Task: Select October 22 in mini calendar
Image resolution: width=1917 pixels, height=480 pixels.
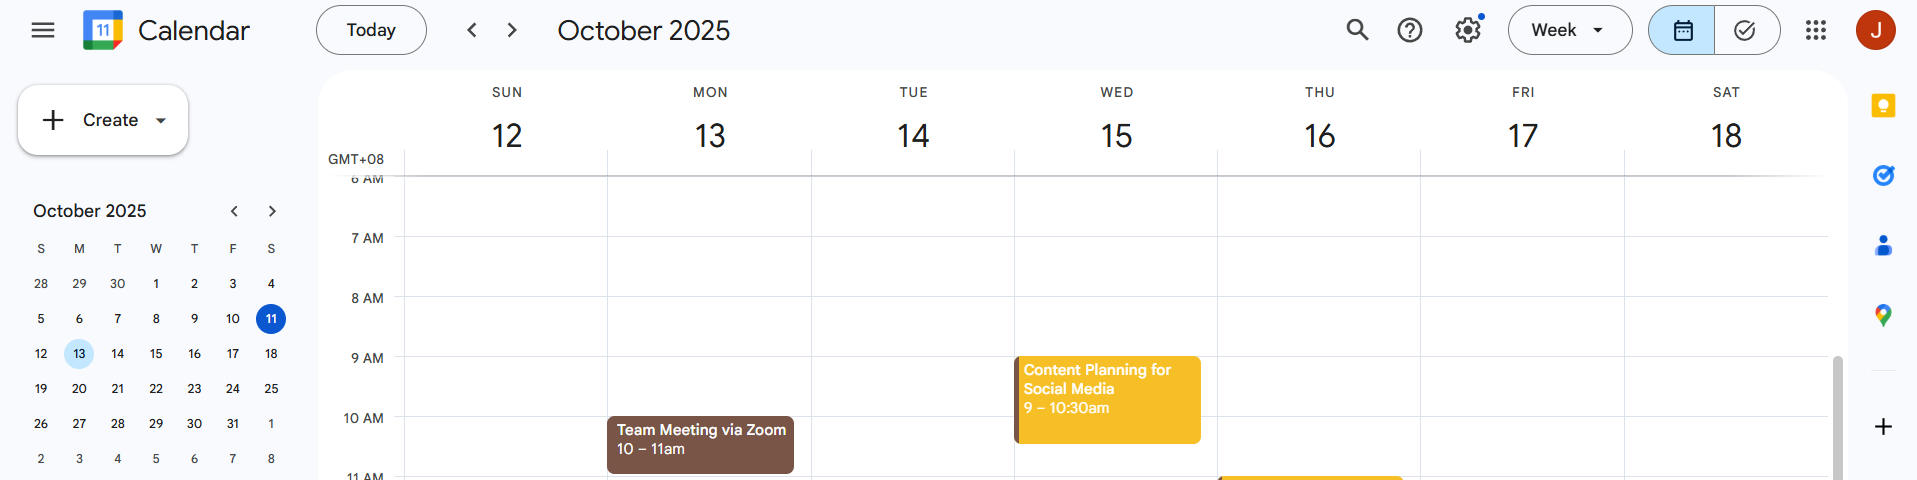Action: (x=156, y=389)
